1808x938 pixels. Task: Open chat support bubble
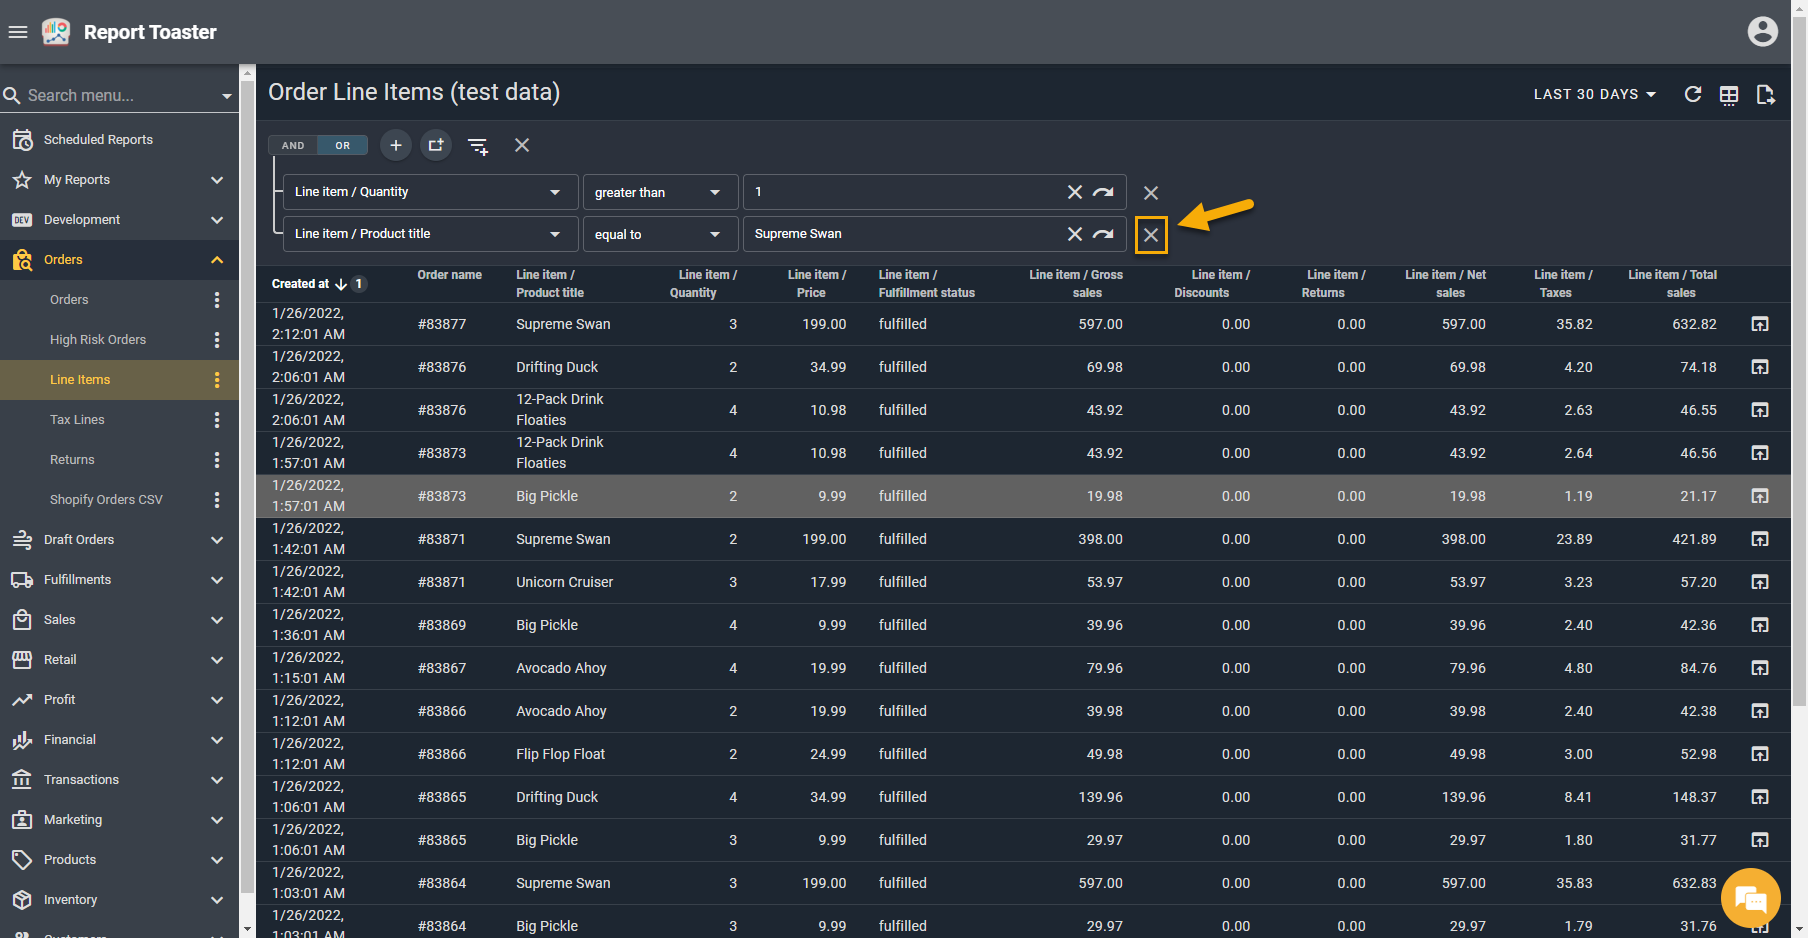pyautogui.click(x=1750, y=898)
